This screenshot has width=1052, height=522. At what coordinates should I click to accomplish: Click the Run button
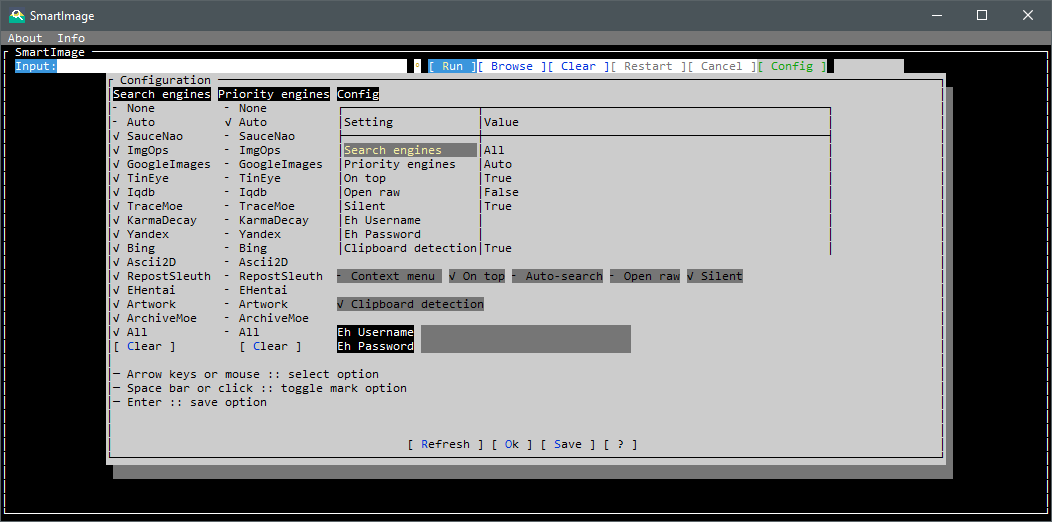tap(452, 66)
